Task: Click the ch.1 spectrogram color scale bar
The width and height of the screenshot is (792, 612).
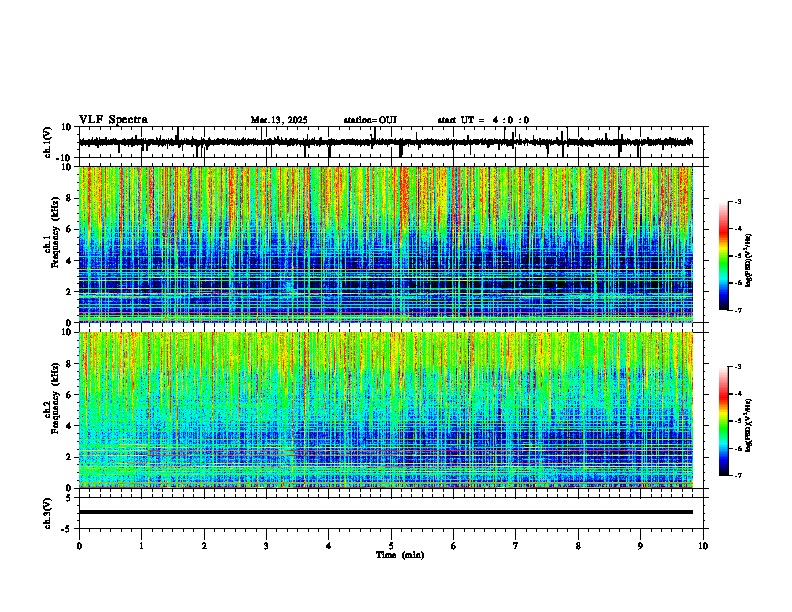Action: pos(724,256)
